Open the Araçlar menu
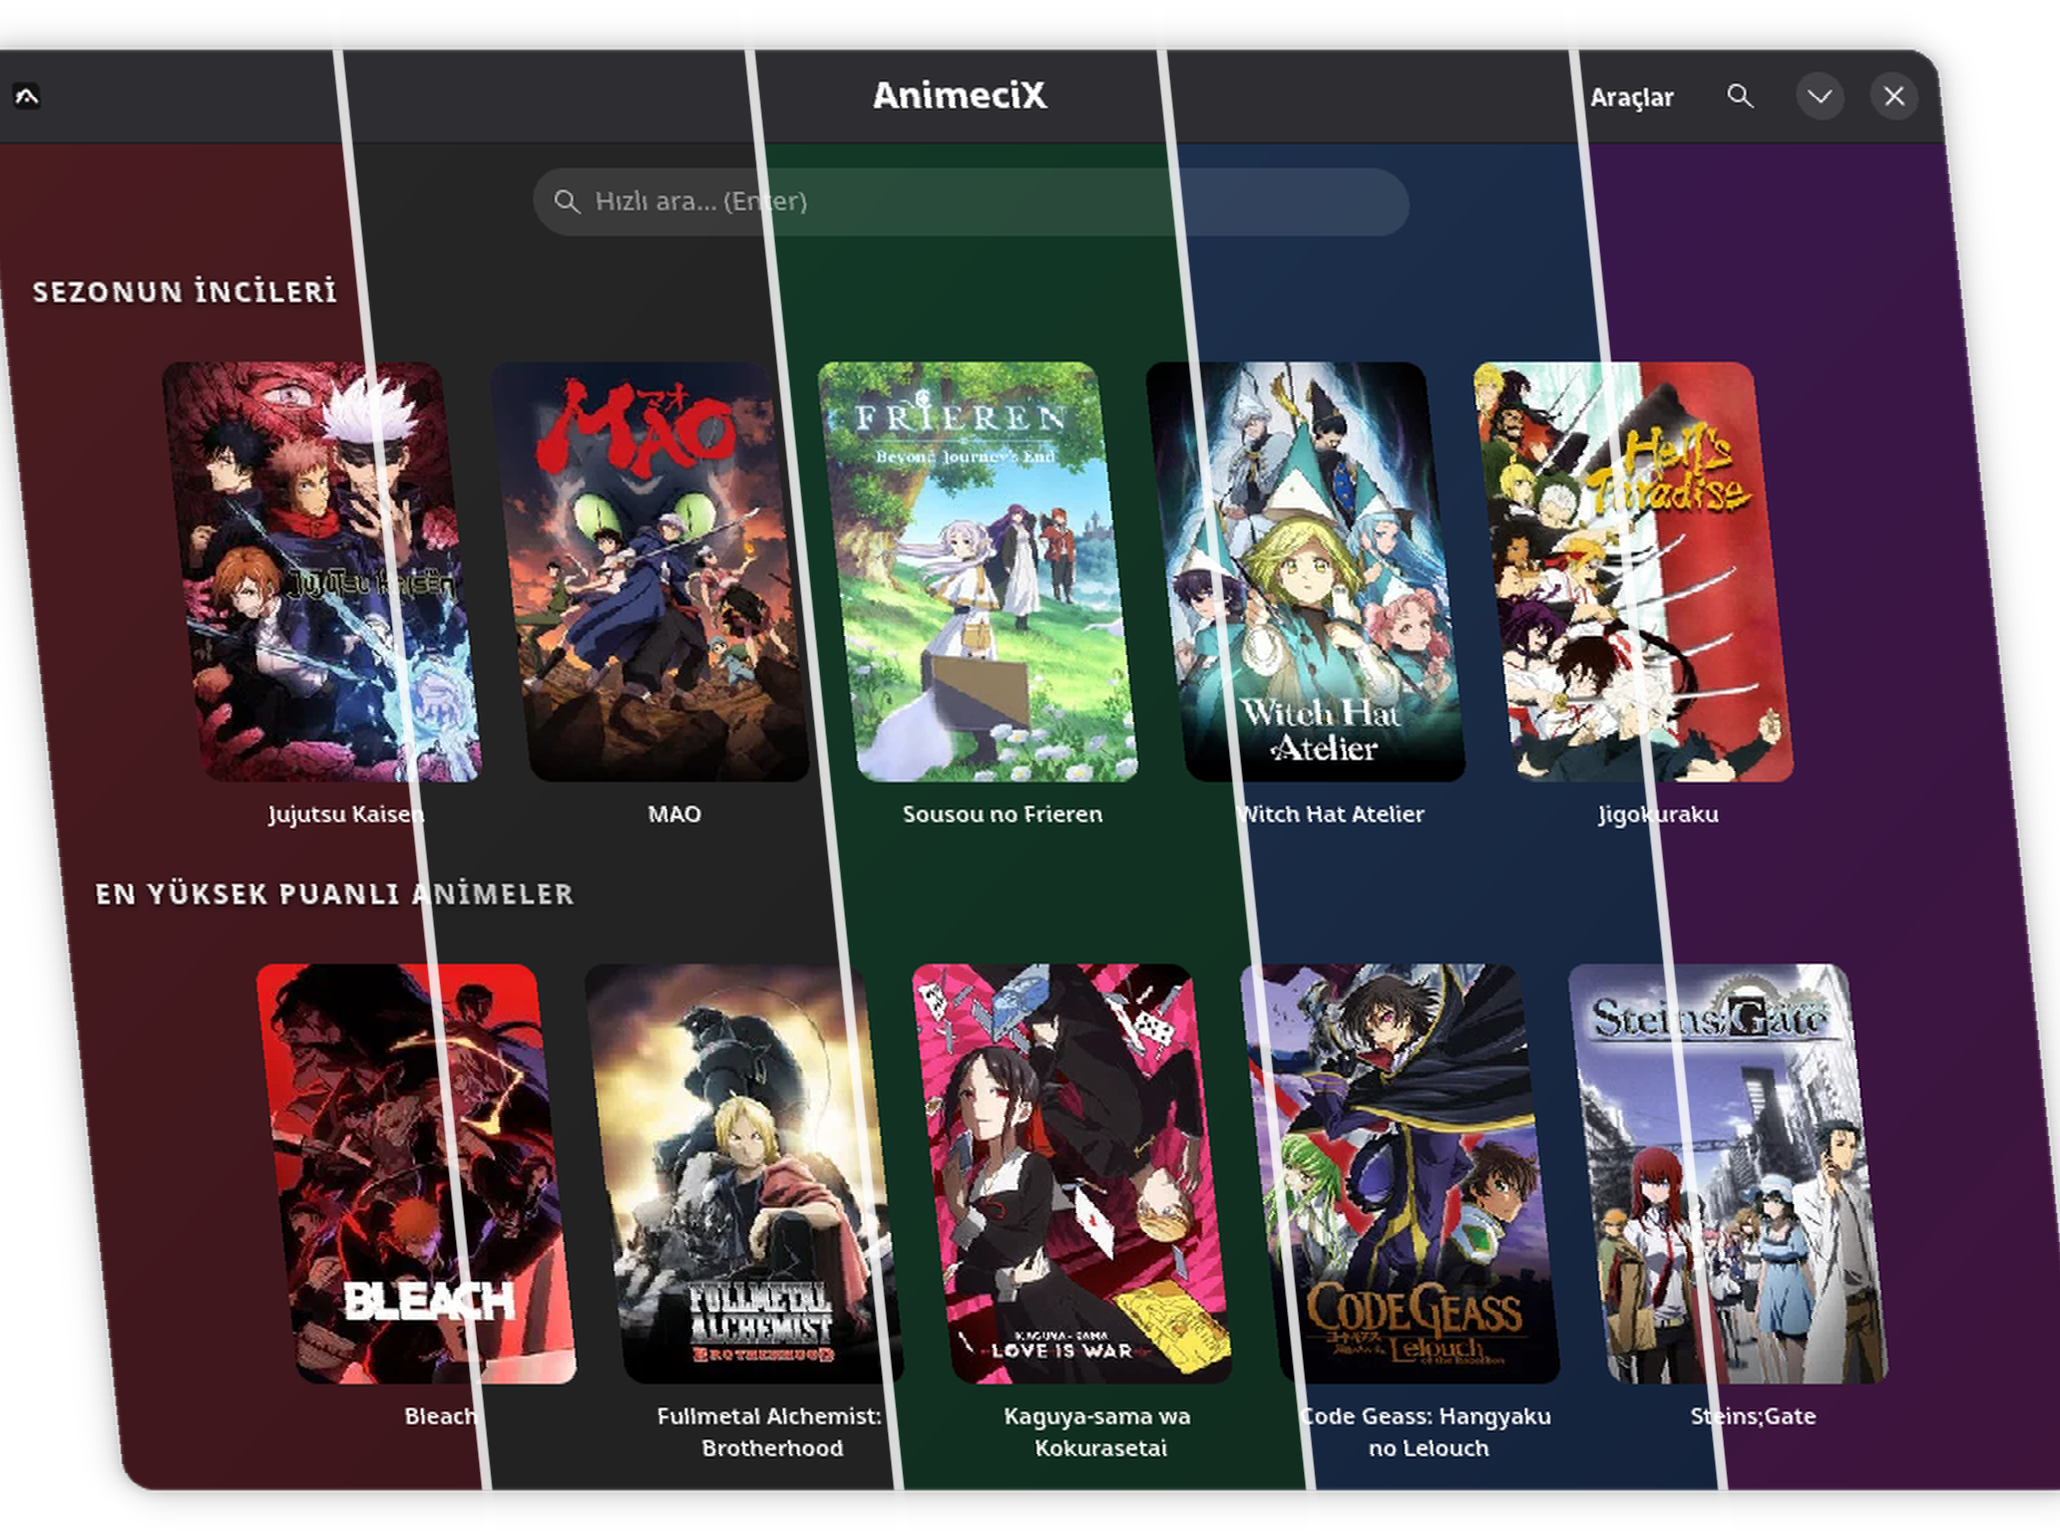This screenshot has height=1540, width=2060. click(1631, 97)
